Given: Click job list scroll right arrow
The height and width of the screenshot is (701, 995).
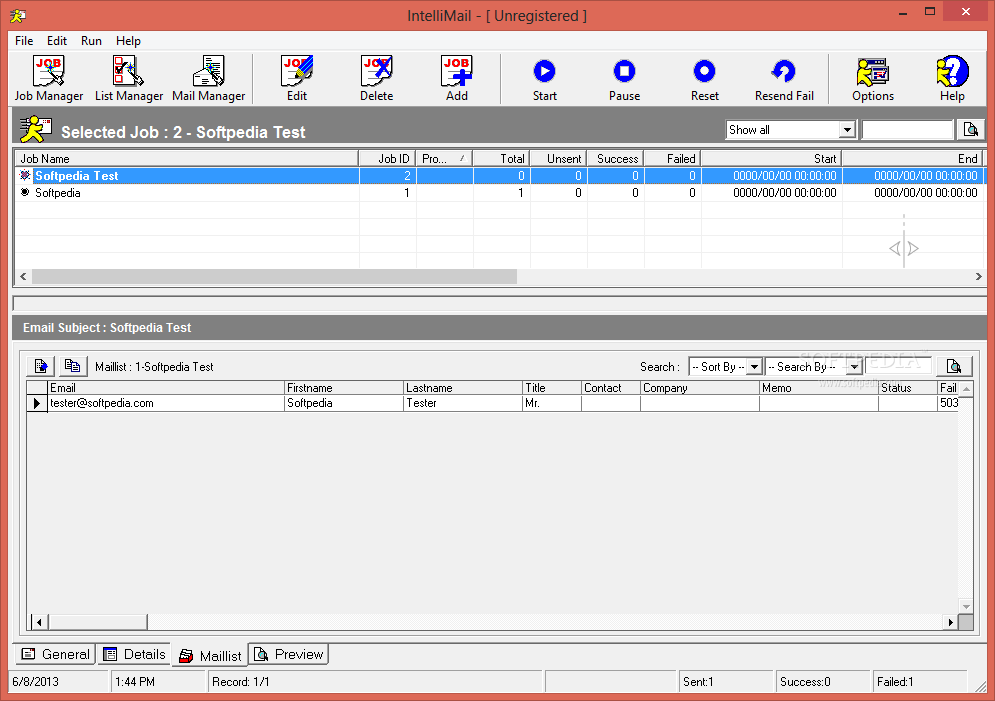Looking at the screenshot, I should point(978,276).
